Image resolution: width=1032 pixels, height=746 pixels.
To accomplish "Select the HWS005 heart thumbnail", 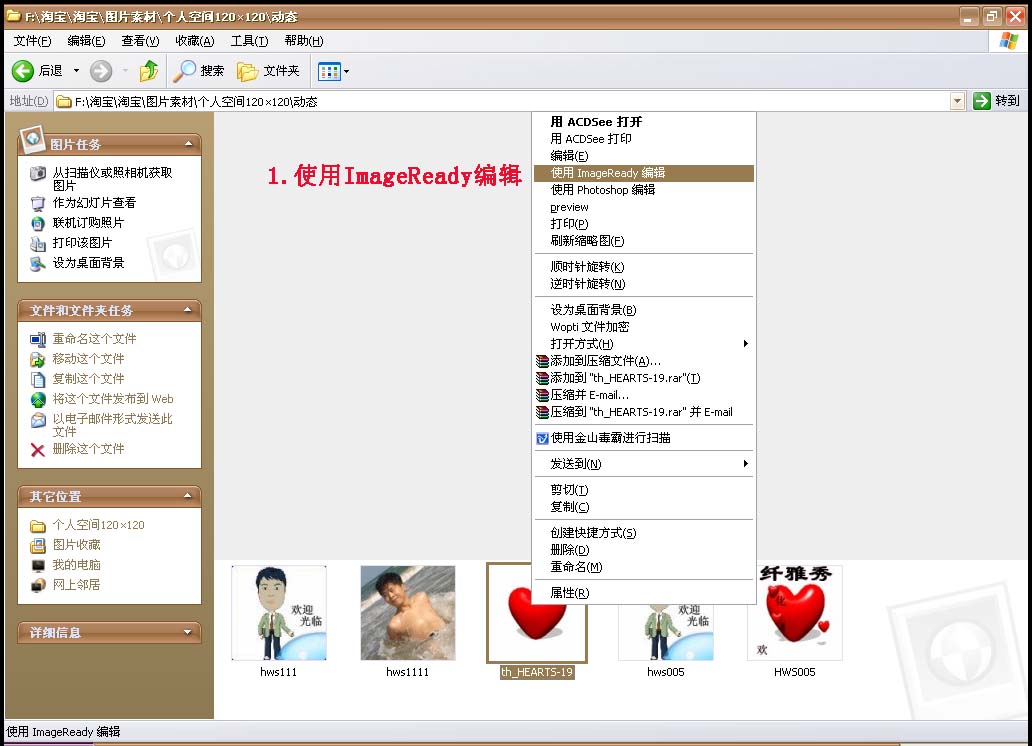I will click(x=794, y=613).
